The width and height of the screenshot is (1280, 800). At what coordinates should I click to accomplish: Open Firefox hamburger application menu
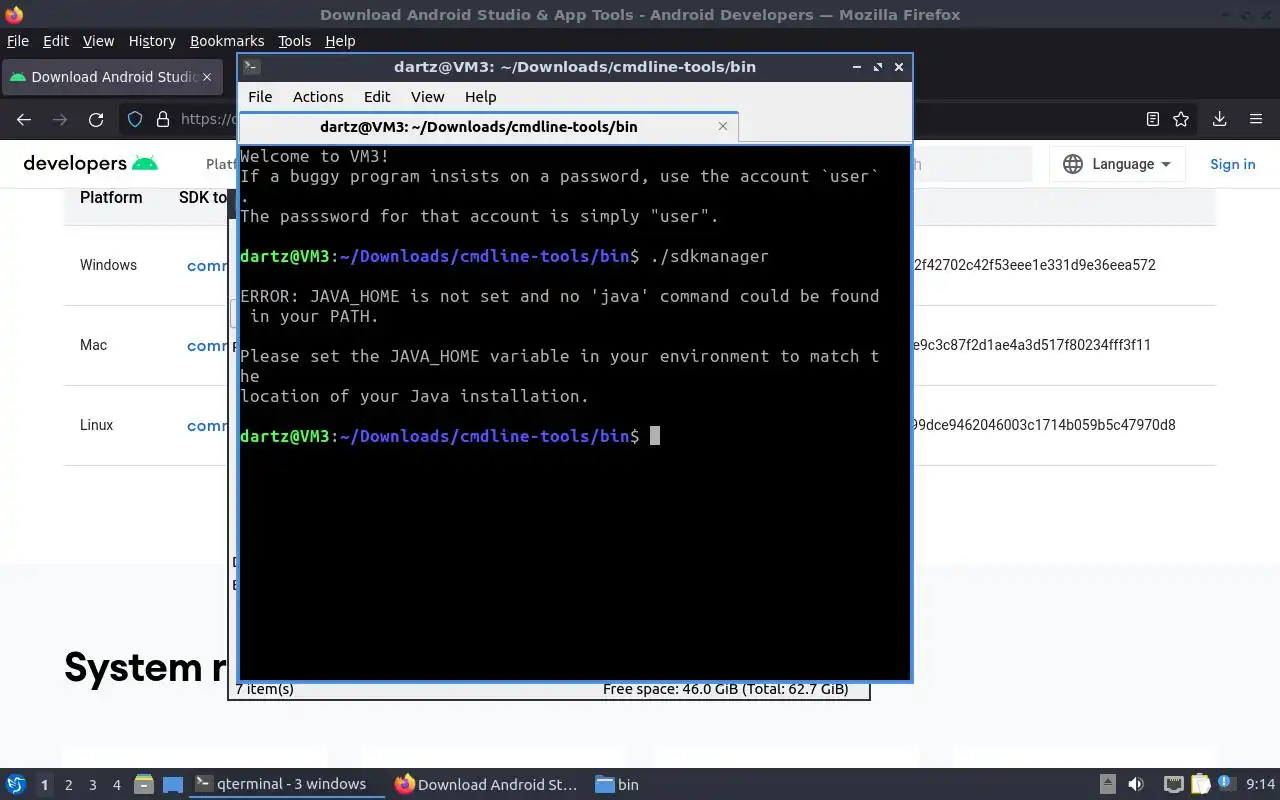(1256, 119)
